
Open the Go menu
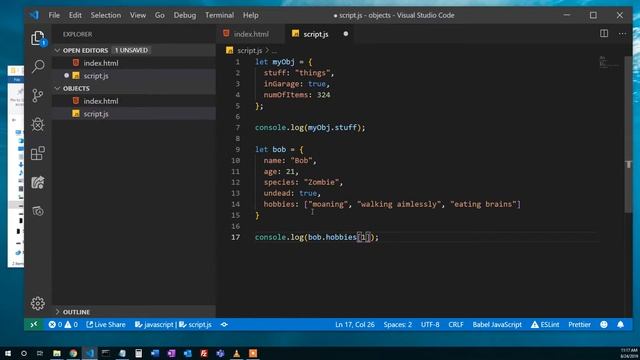point(160,15)
